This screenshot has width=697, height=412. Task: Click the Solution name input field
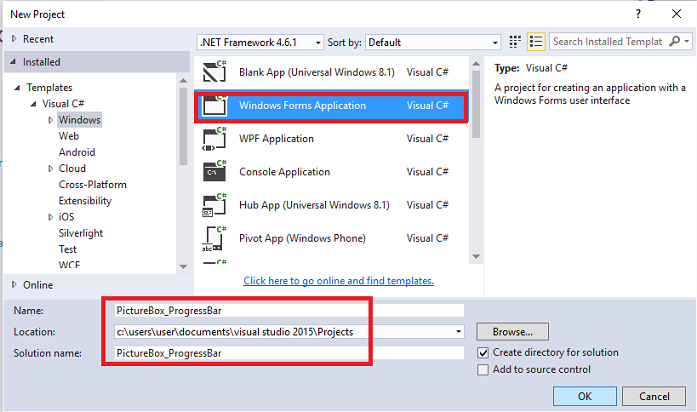pyautogui.click(x=289, y=353)
